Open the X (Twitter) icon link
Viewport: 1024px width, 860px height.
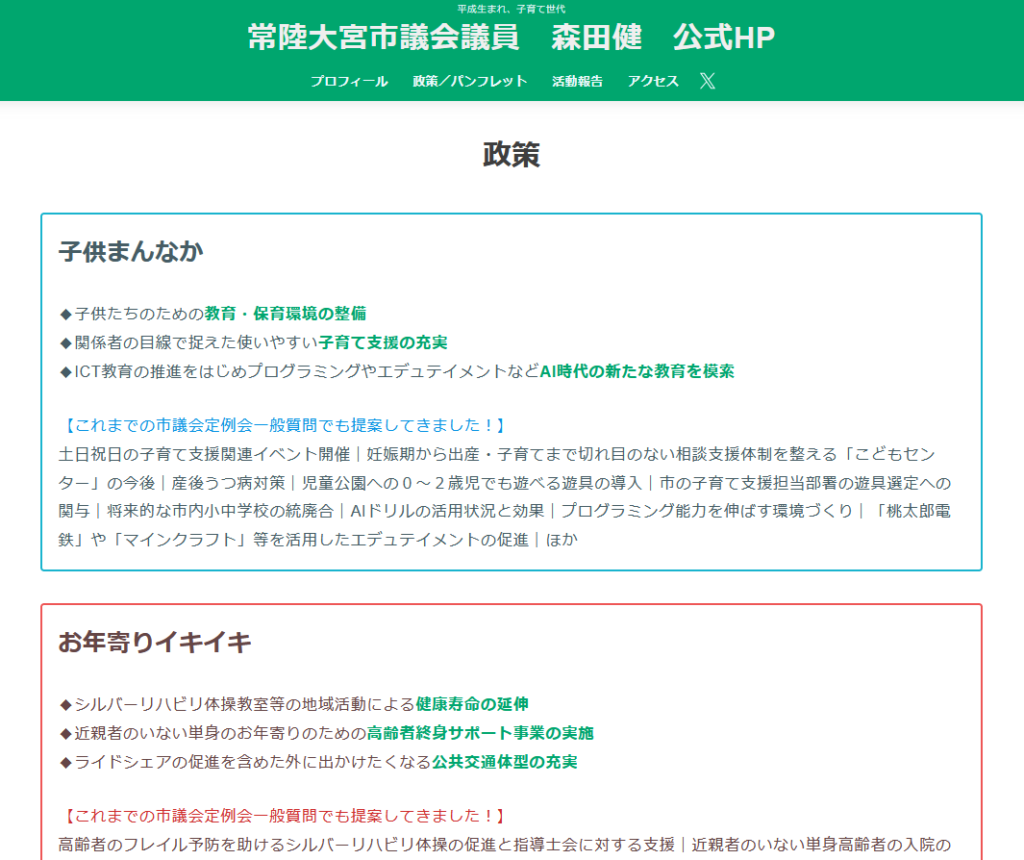point(707,81)
